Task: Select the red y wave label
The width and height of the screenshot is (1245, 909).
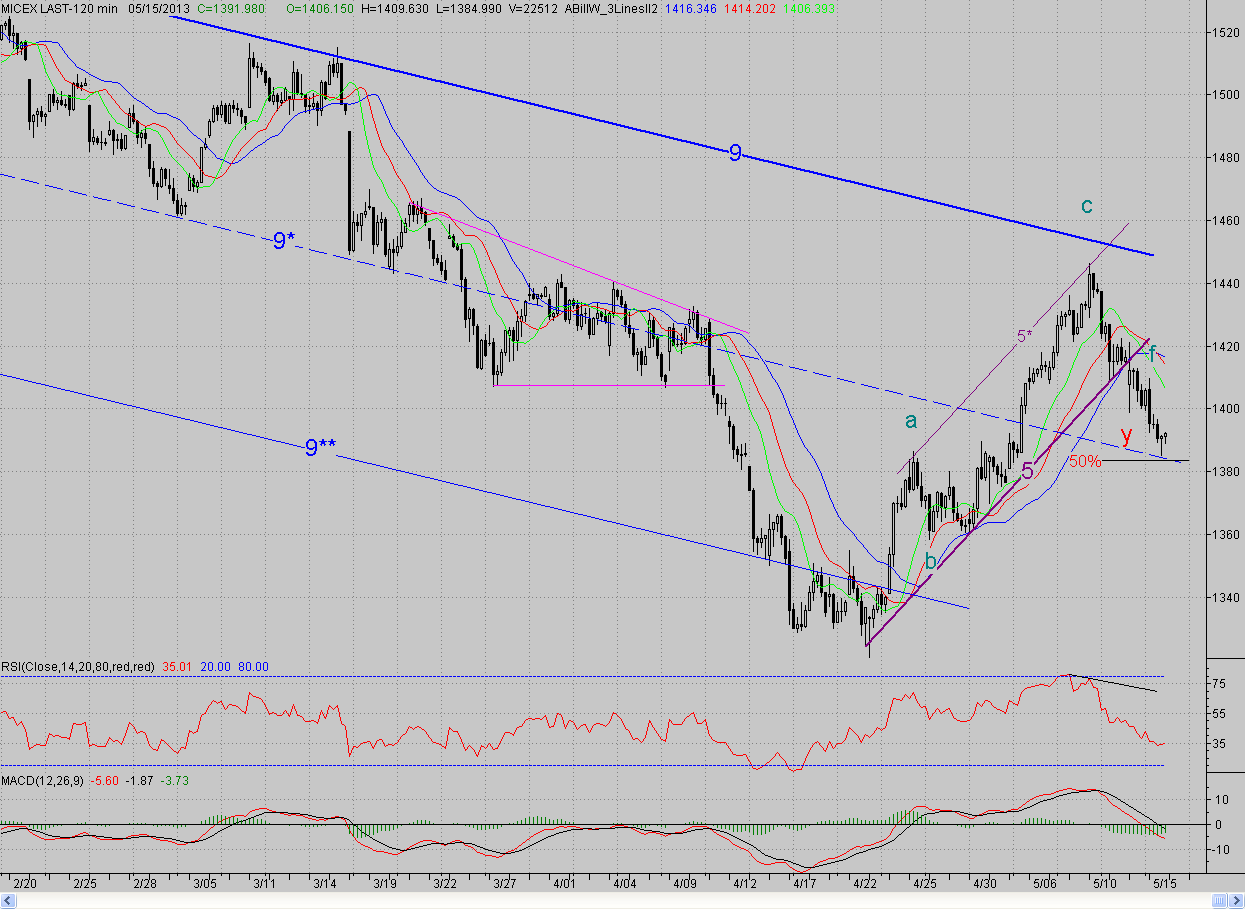Action: (x=1126, y=435)
